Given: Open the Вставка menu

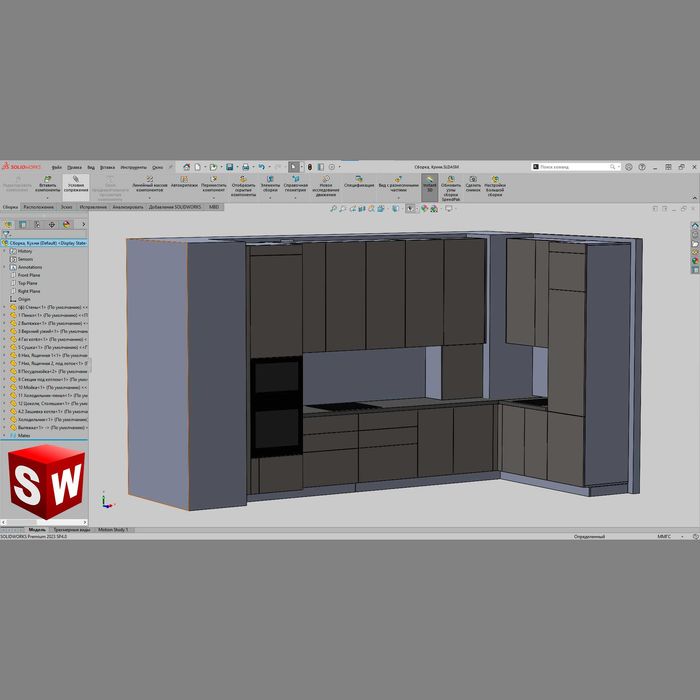Looking at the screenshot, I should pyautogui.click(x=107, y=167).
